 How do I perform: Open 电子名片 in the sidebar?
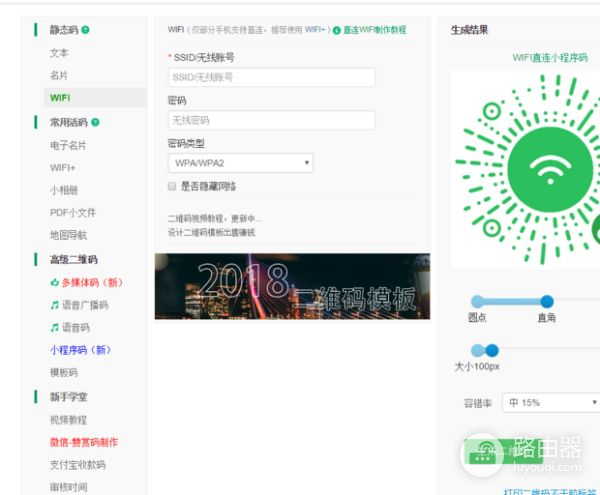tap(68, 145)
